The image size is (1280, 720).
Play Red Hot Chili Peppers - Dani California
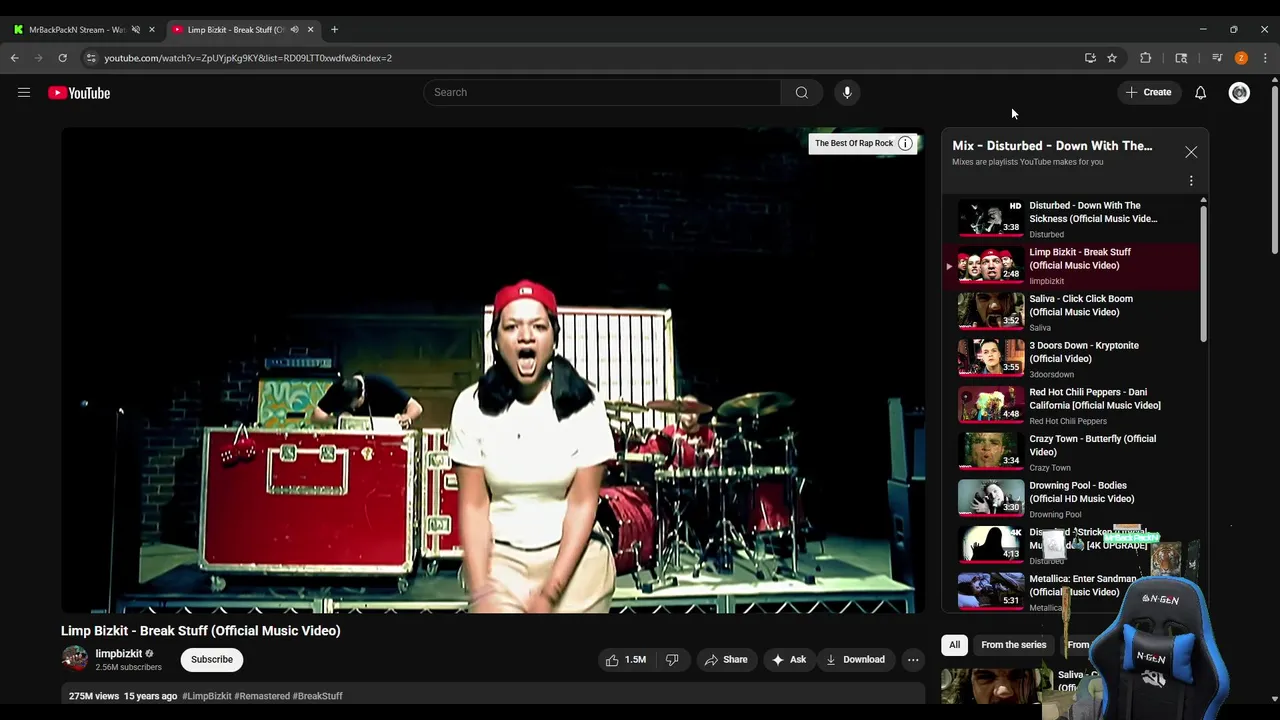click(x=1072, y=406)
